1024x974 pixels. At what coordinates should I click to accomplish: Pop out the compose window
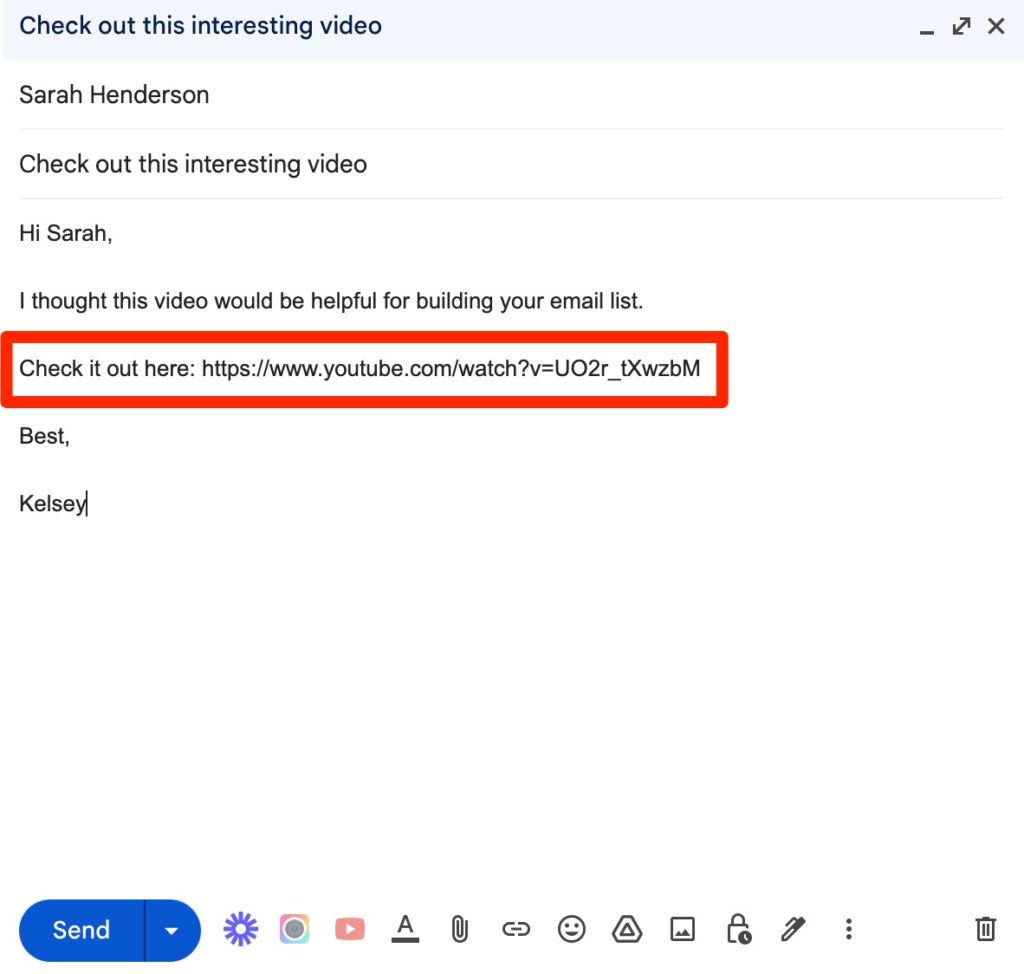[x=961, y=26]
